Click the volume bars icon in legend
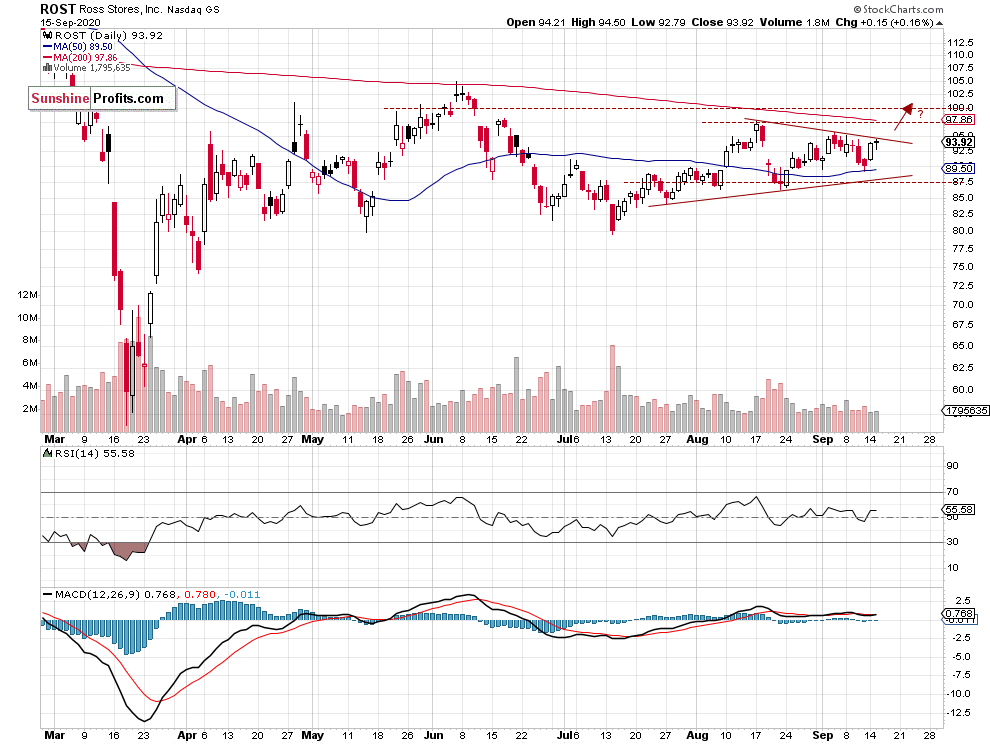 point(47,68)
